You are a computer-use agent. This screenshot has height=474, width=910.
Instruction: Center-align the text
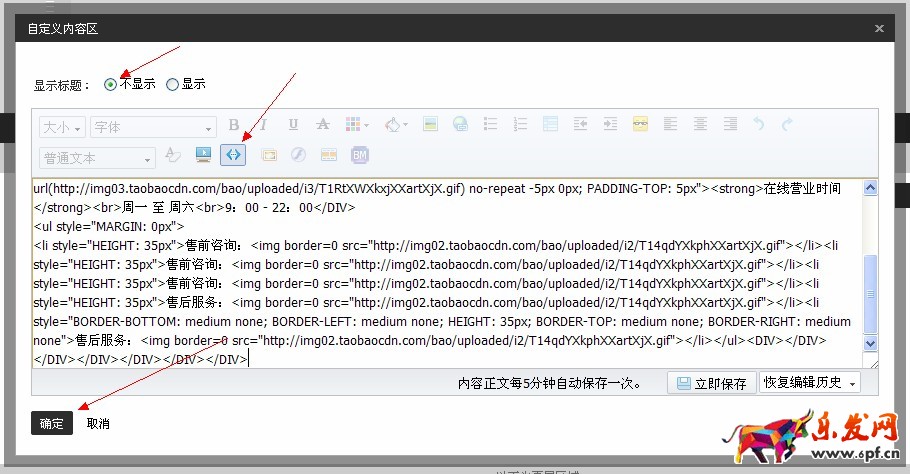[700, 125]
